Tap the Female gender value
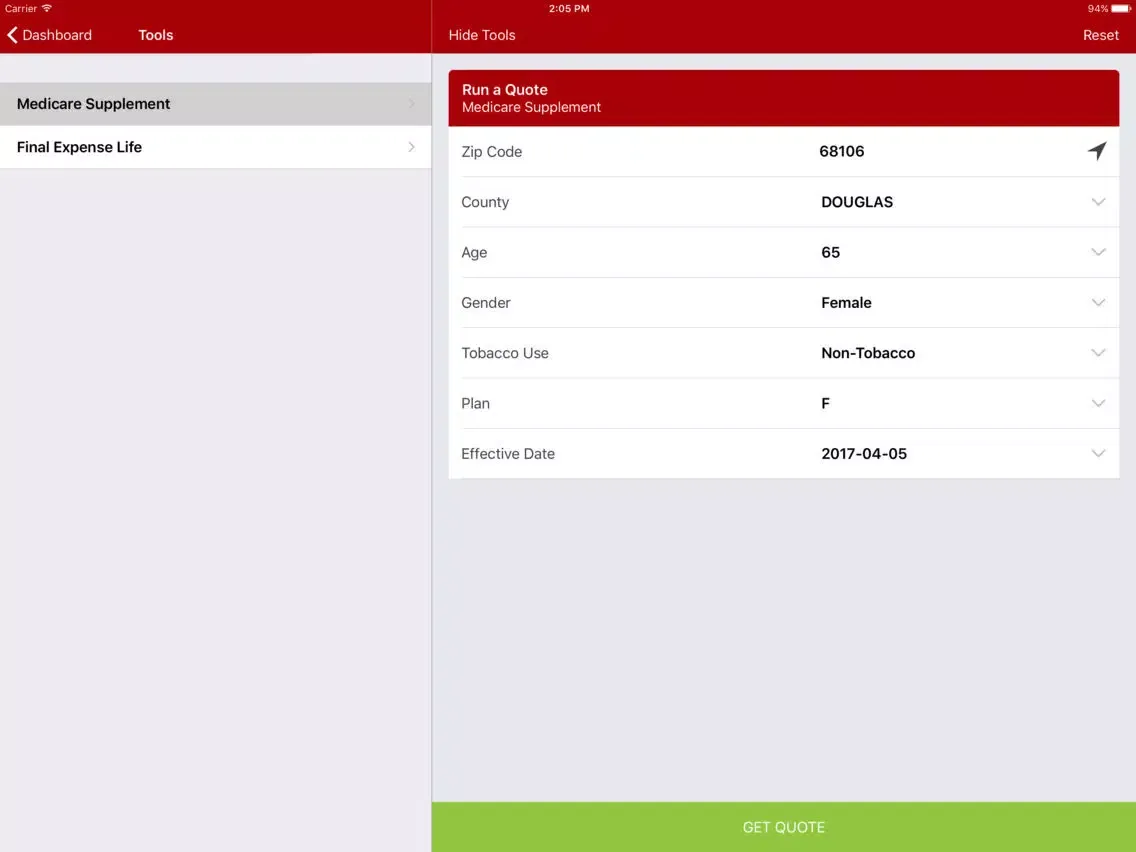The image size is (1136, 852). pyautogui.click(x=846, y=303)
